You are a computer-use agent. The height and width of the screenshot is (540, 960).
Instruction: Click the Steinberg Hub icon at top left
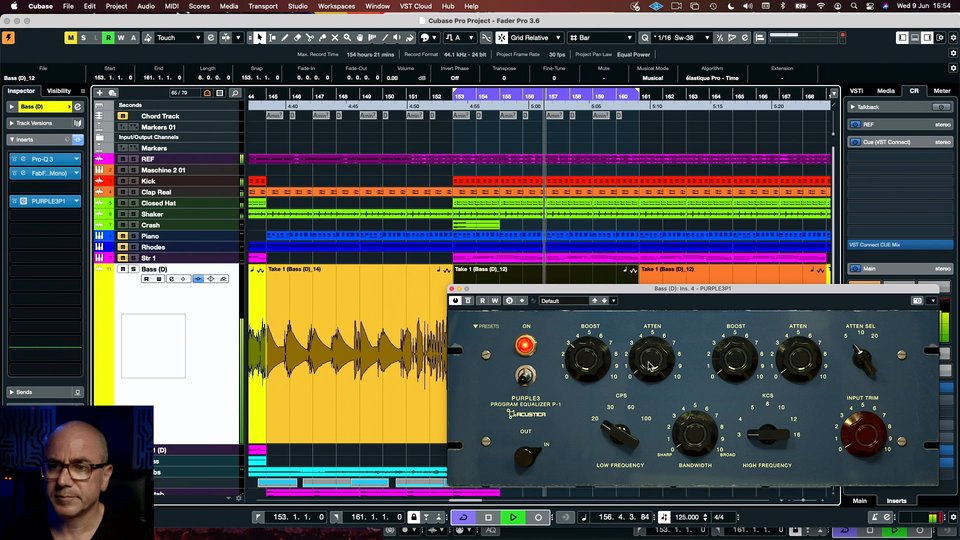click(8, 38)
